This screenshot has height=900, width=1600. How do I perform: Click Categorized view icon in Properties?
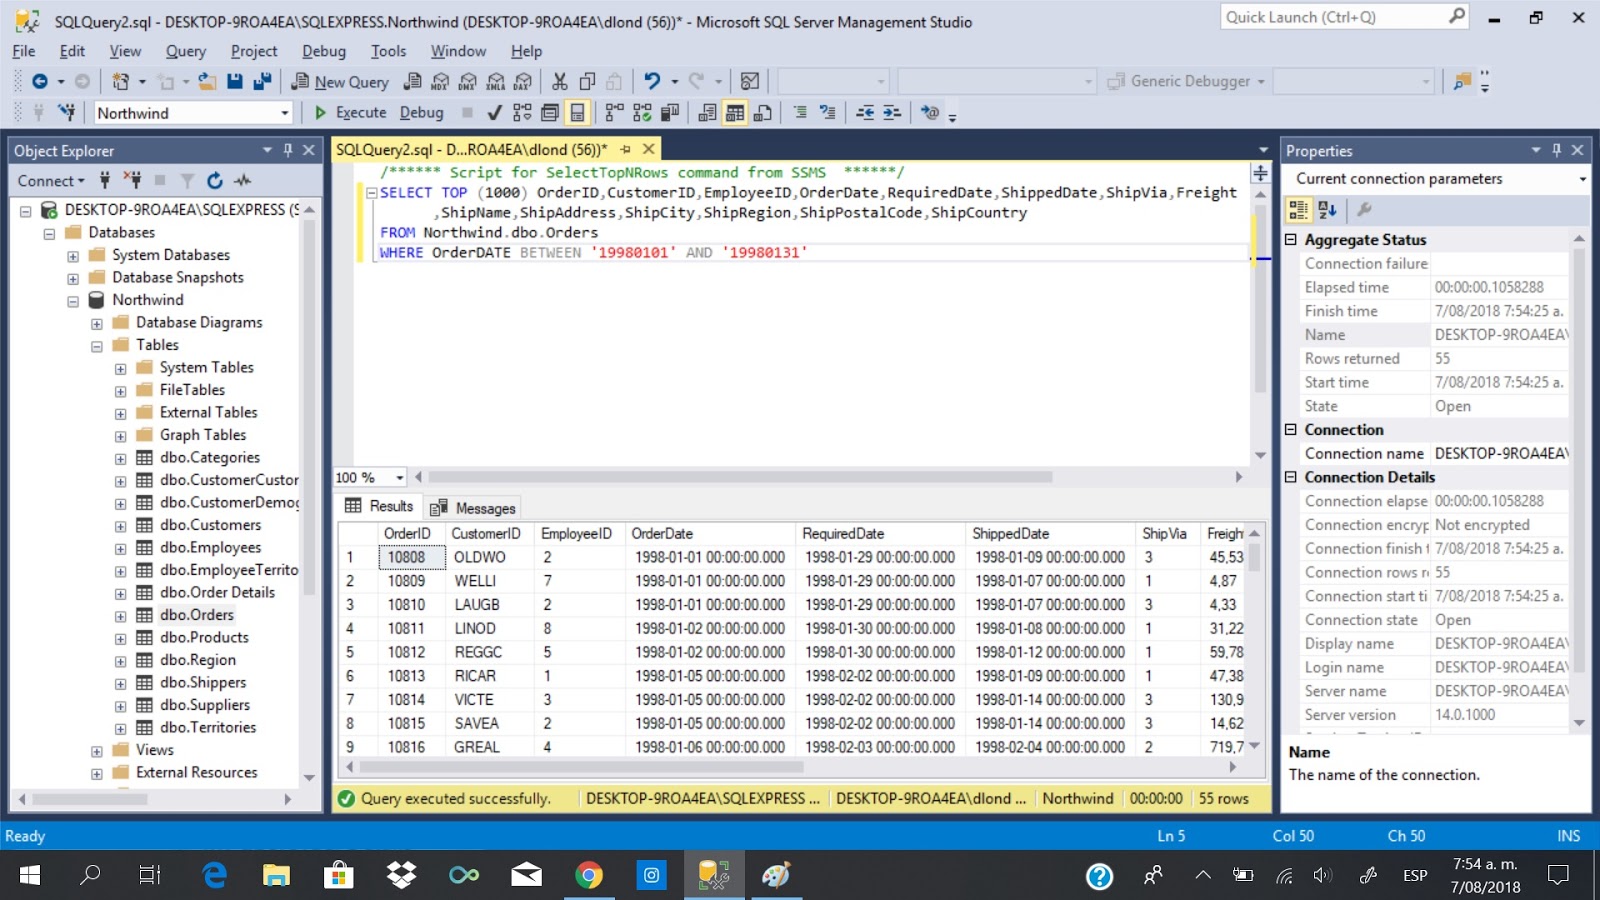pos(1298,210)
